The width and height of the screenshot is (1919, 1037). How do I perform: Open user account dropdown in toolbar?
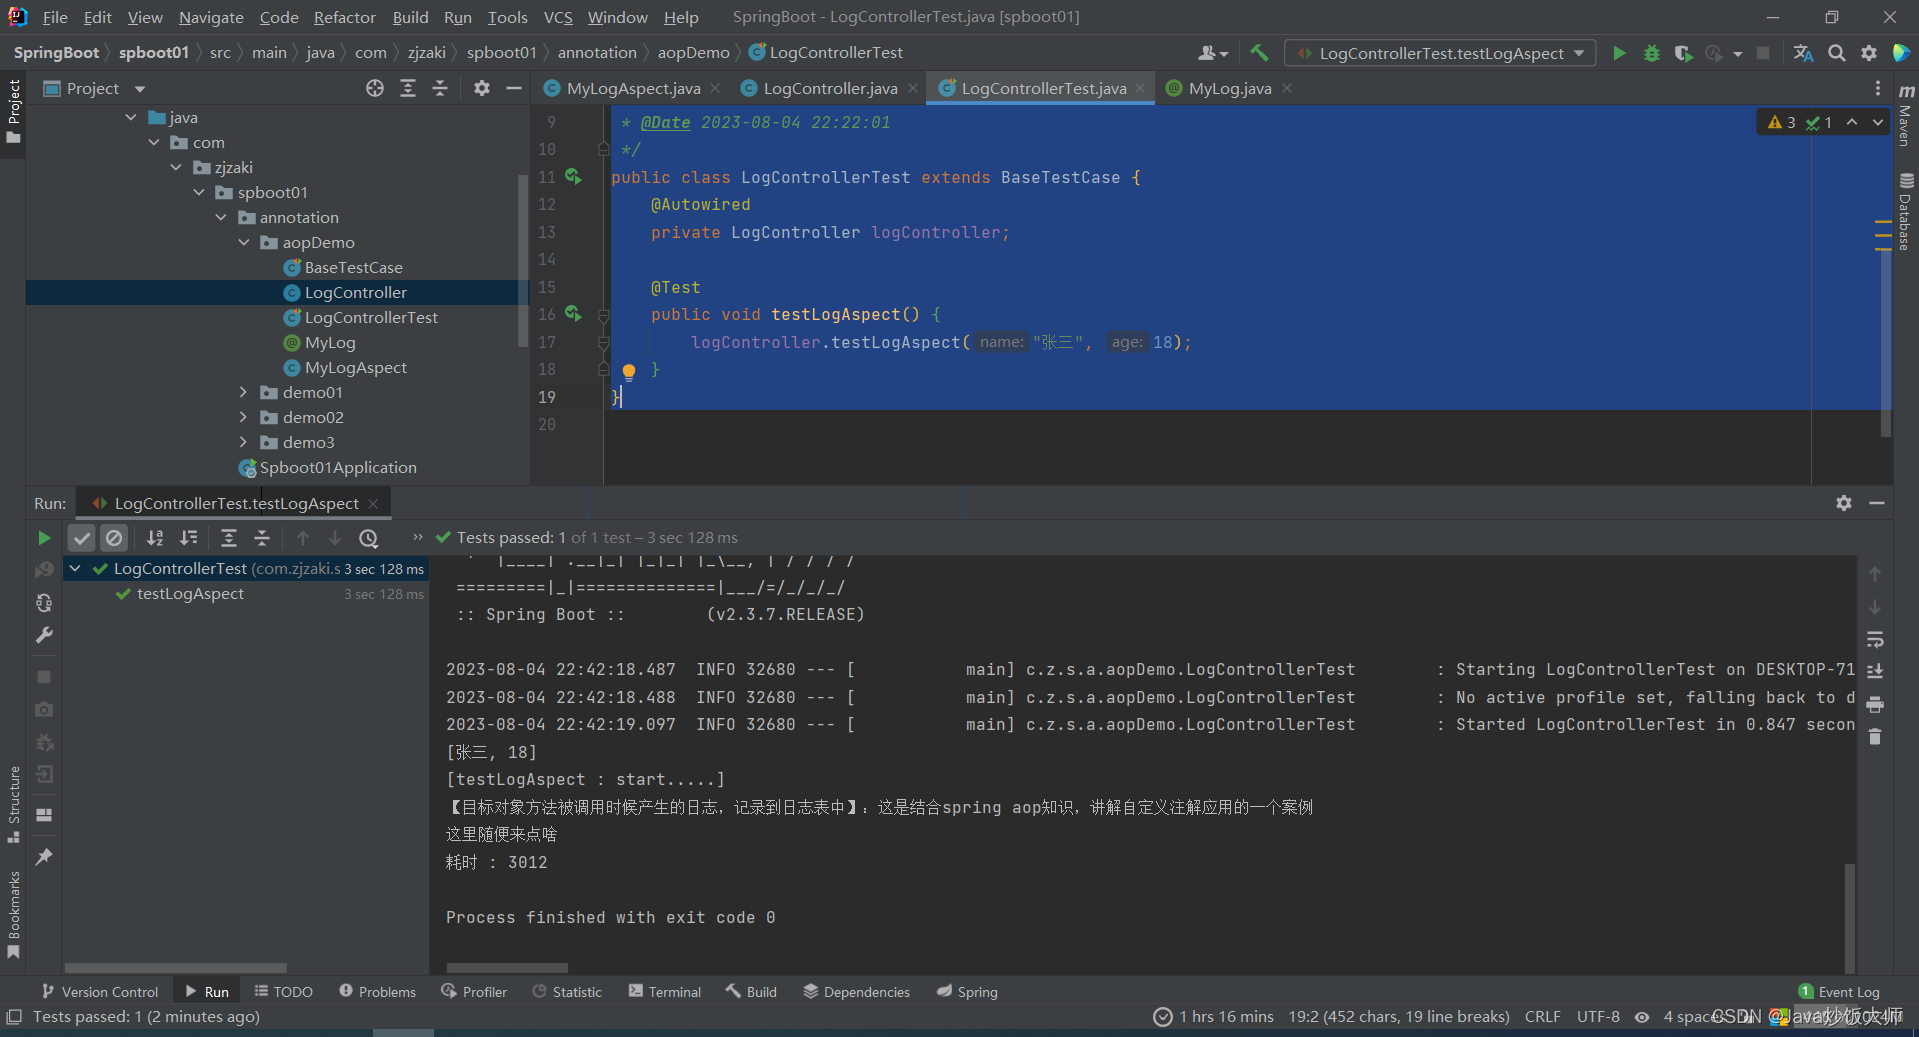pyautogui.click(x=1213, y=53)
